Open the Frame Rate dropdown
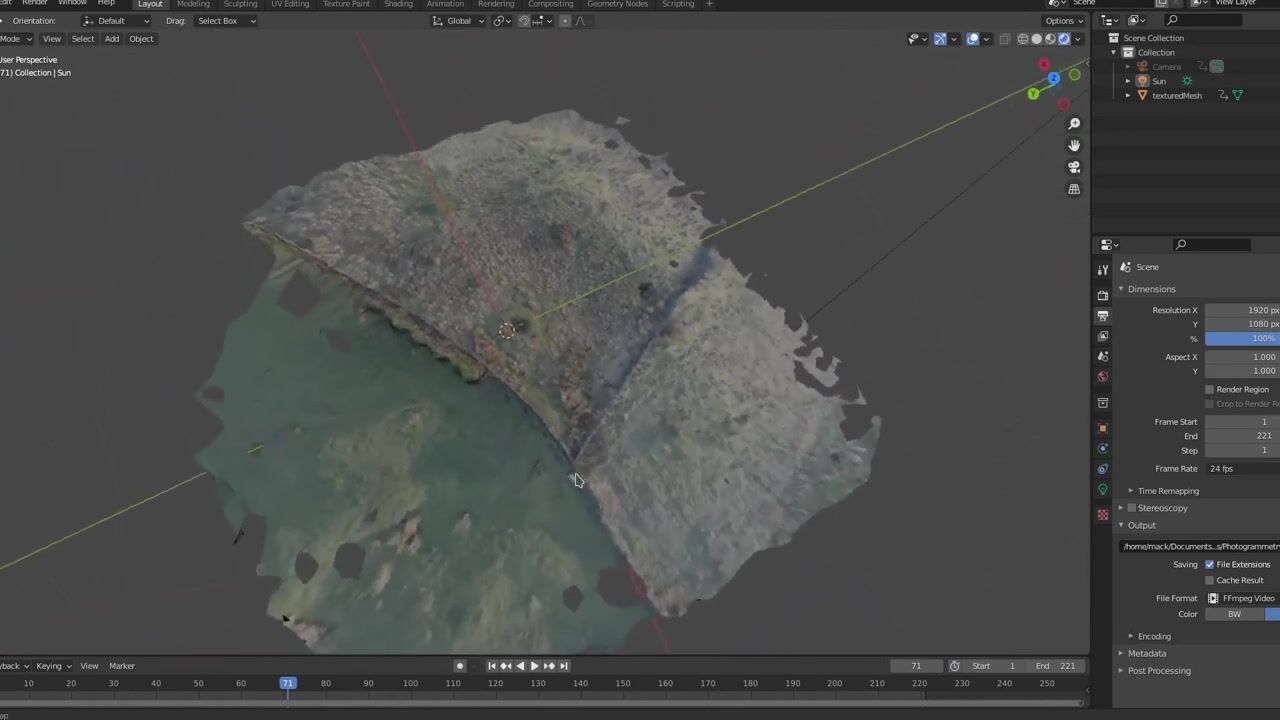Image resolution: width=1280 pixels, height=720 pixels. (x=1242, y=468)
